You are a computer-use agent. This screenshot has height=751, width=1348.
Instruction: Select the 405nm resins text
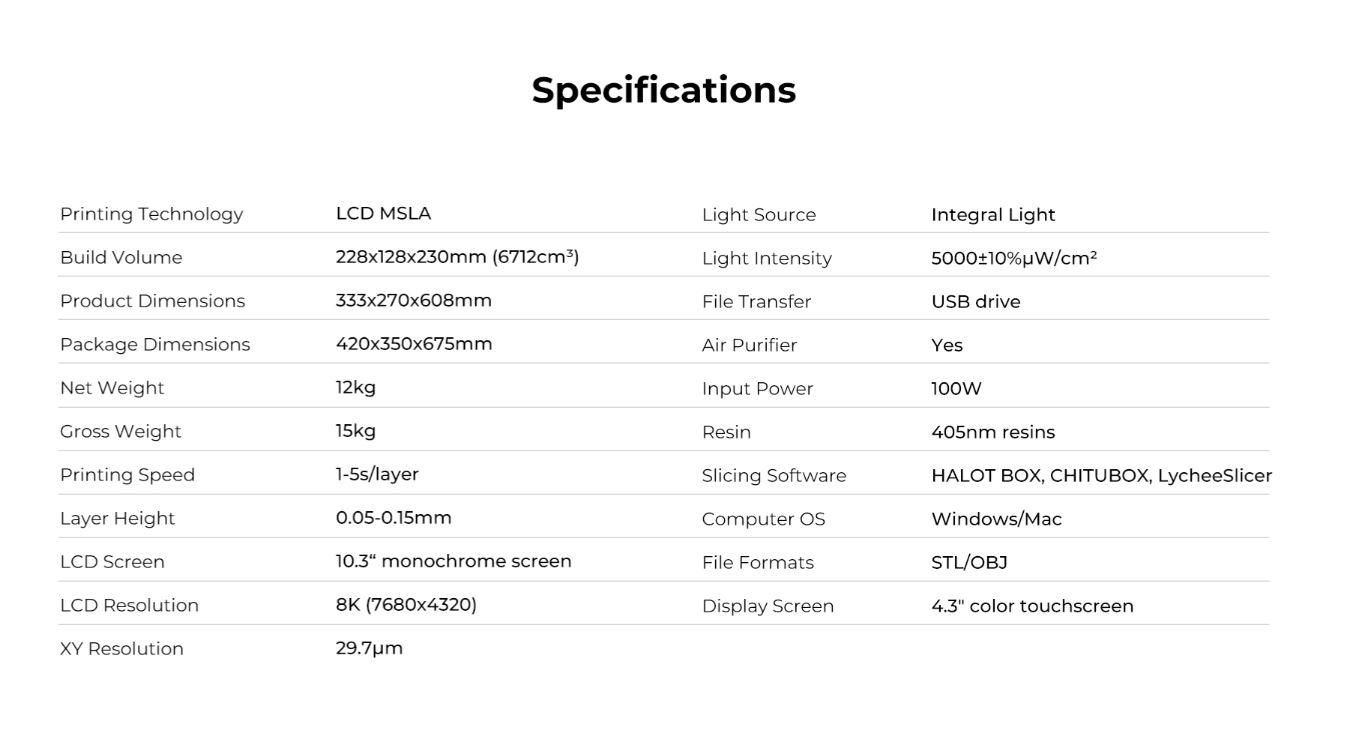[x=993, y=432]
